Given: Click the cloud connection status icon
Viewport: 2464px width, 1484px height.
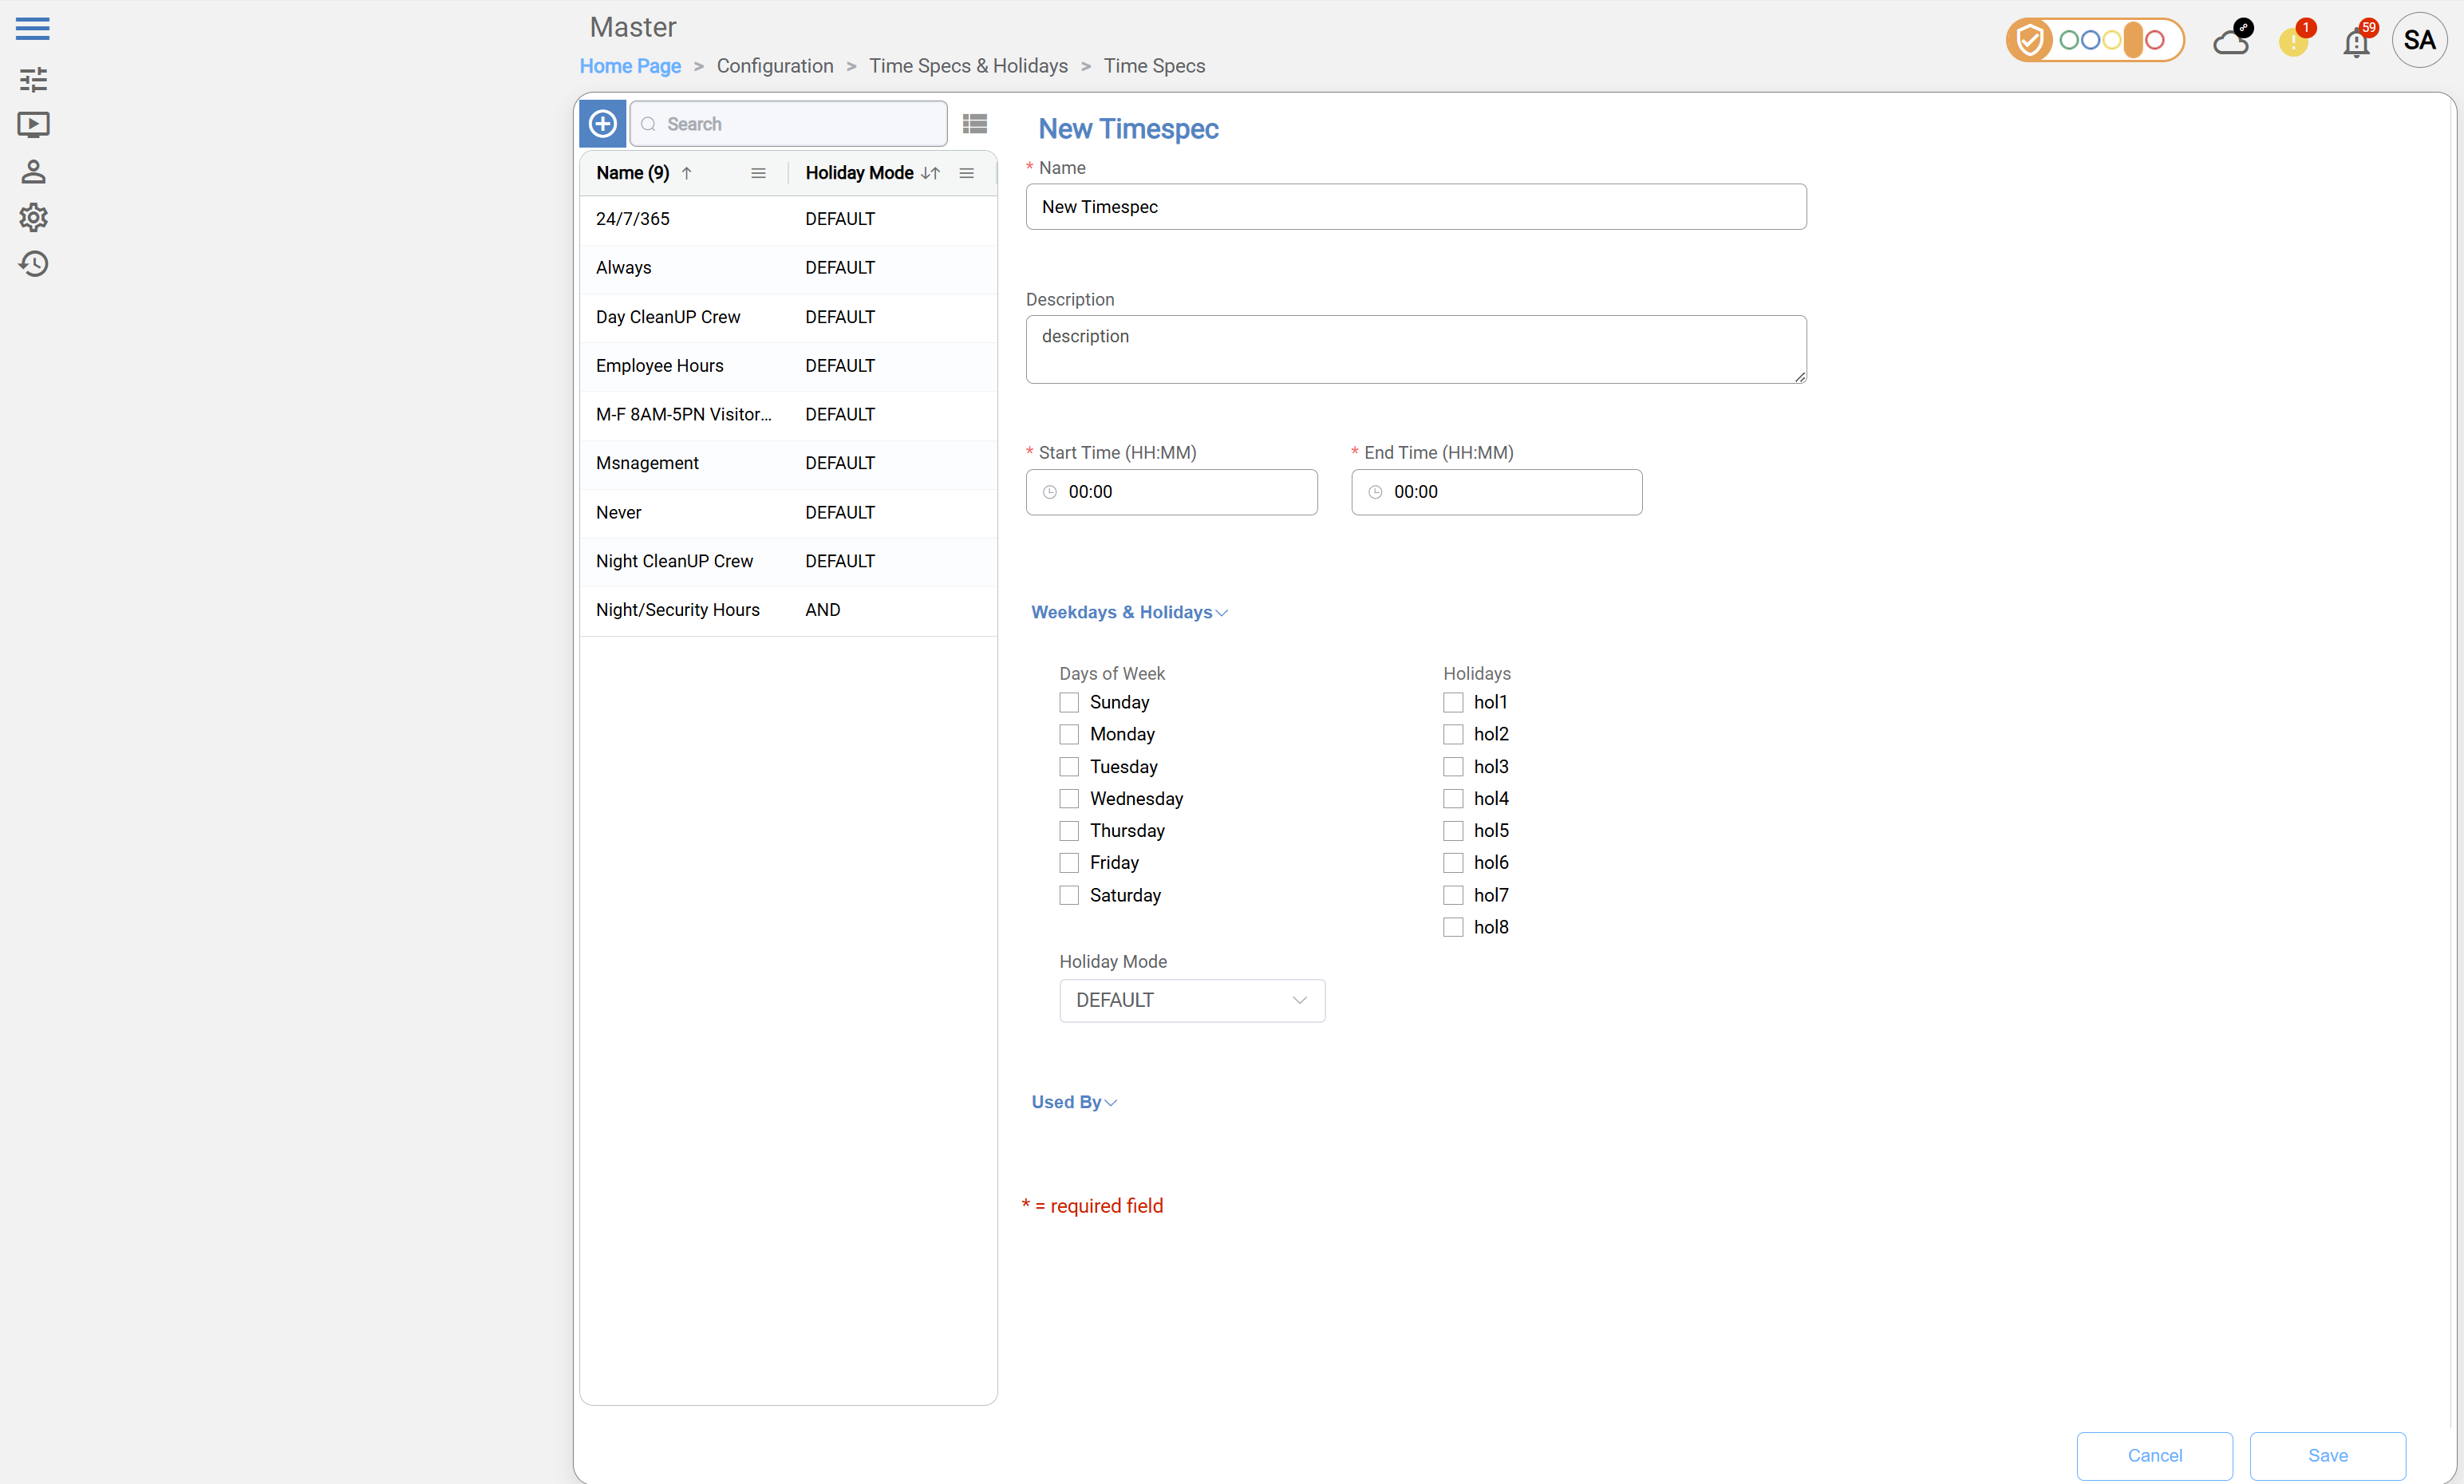Looking at the screenshot, I should coord(2231,42).
